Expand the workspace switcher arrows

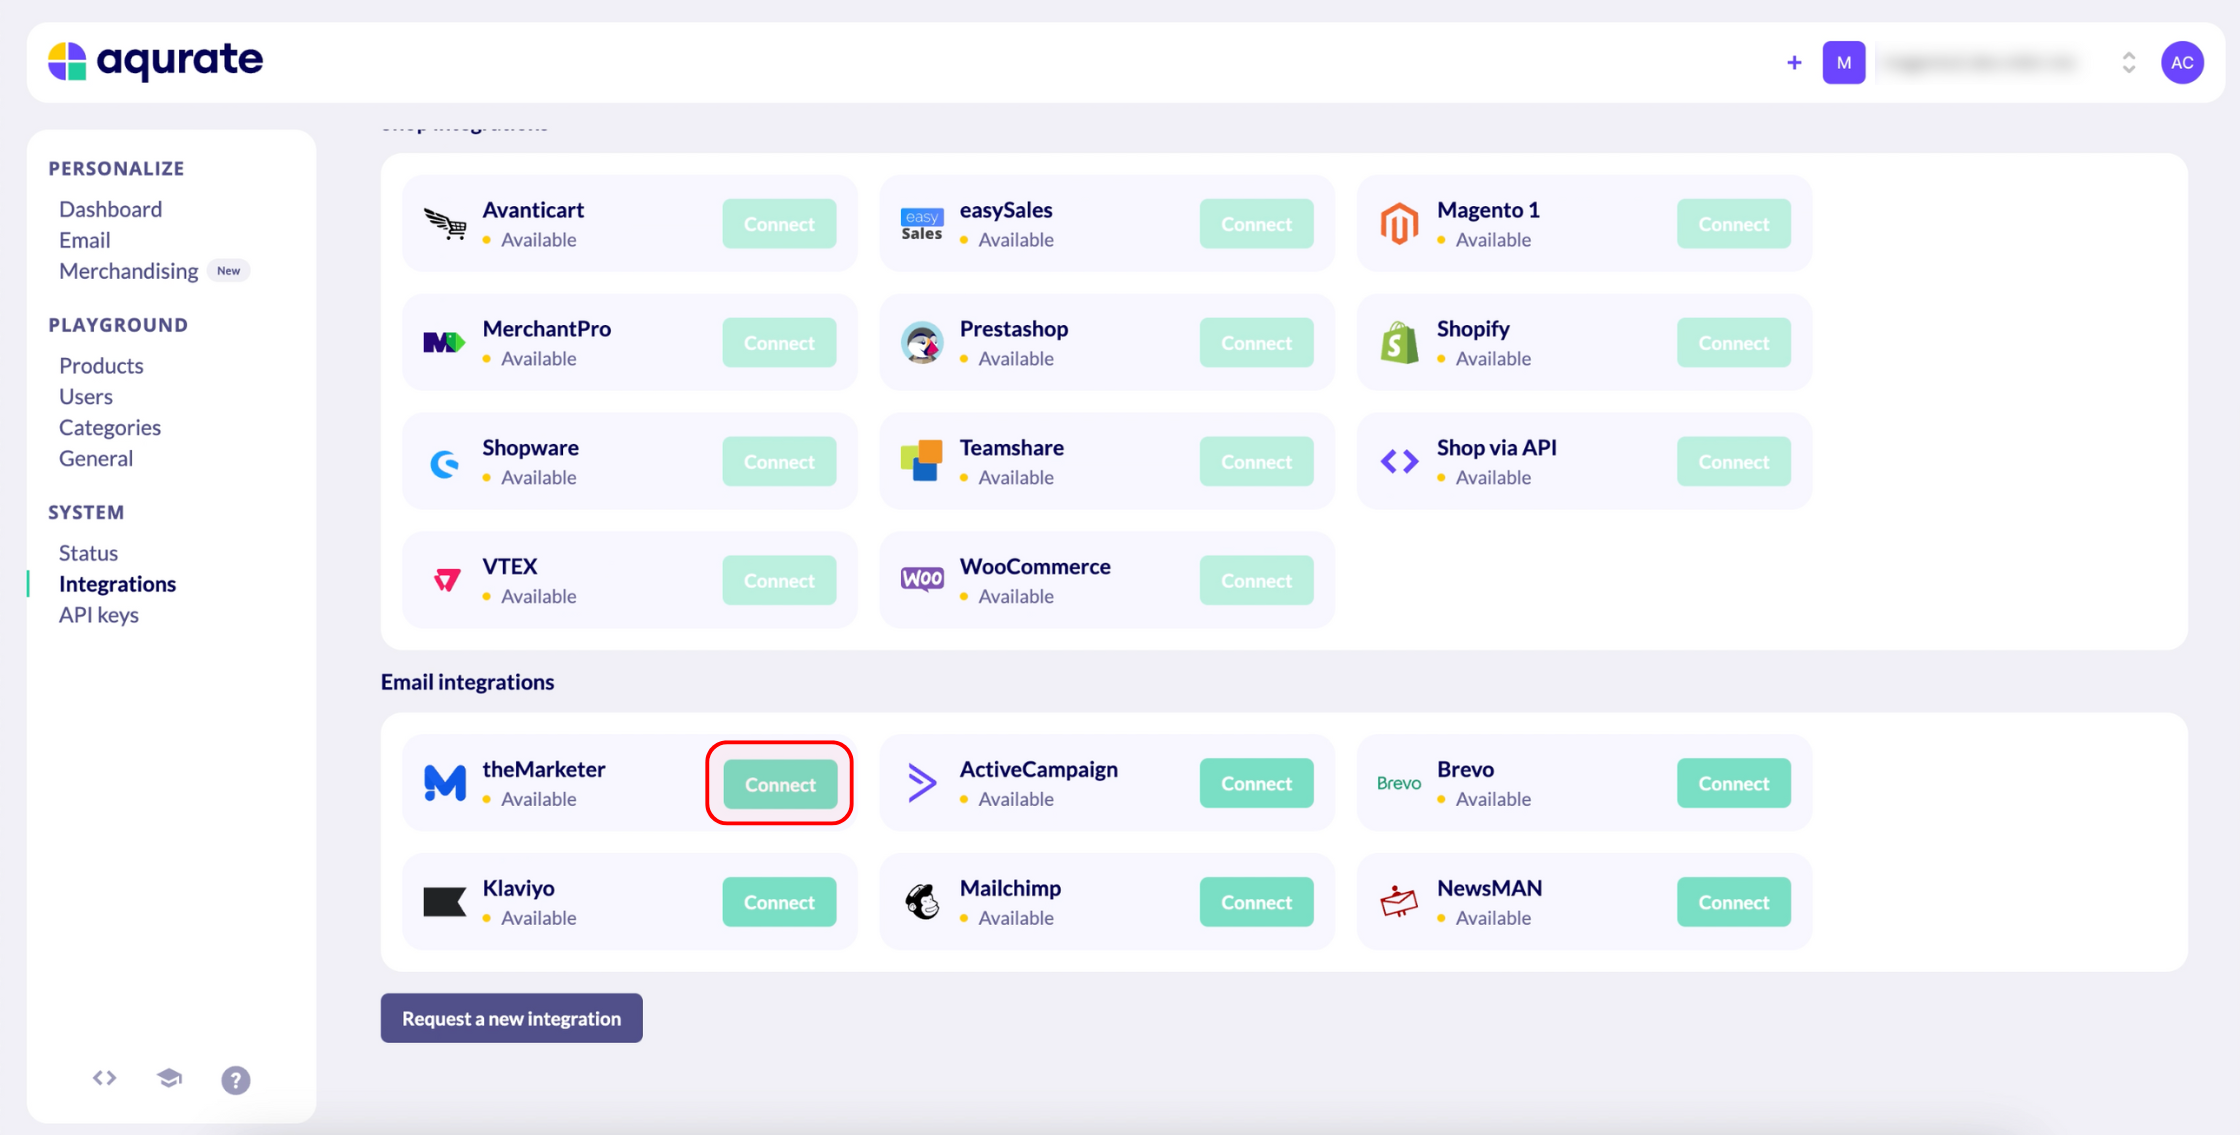click(x=2128, y=63)
